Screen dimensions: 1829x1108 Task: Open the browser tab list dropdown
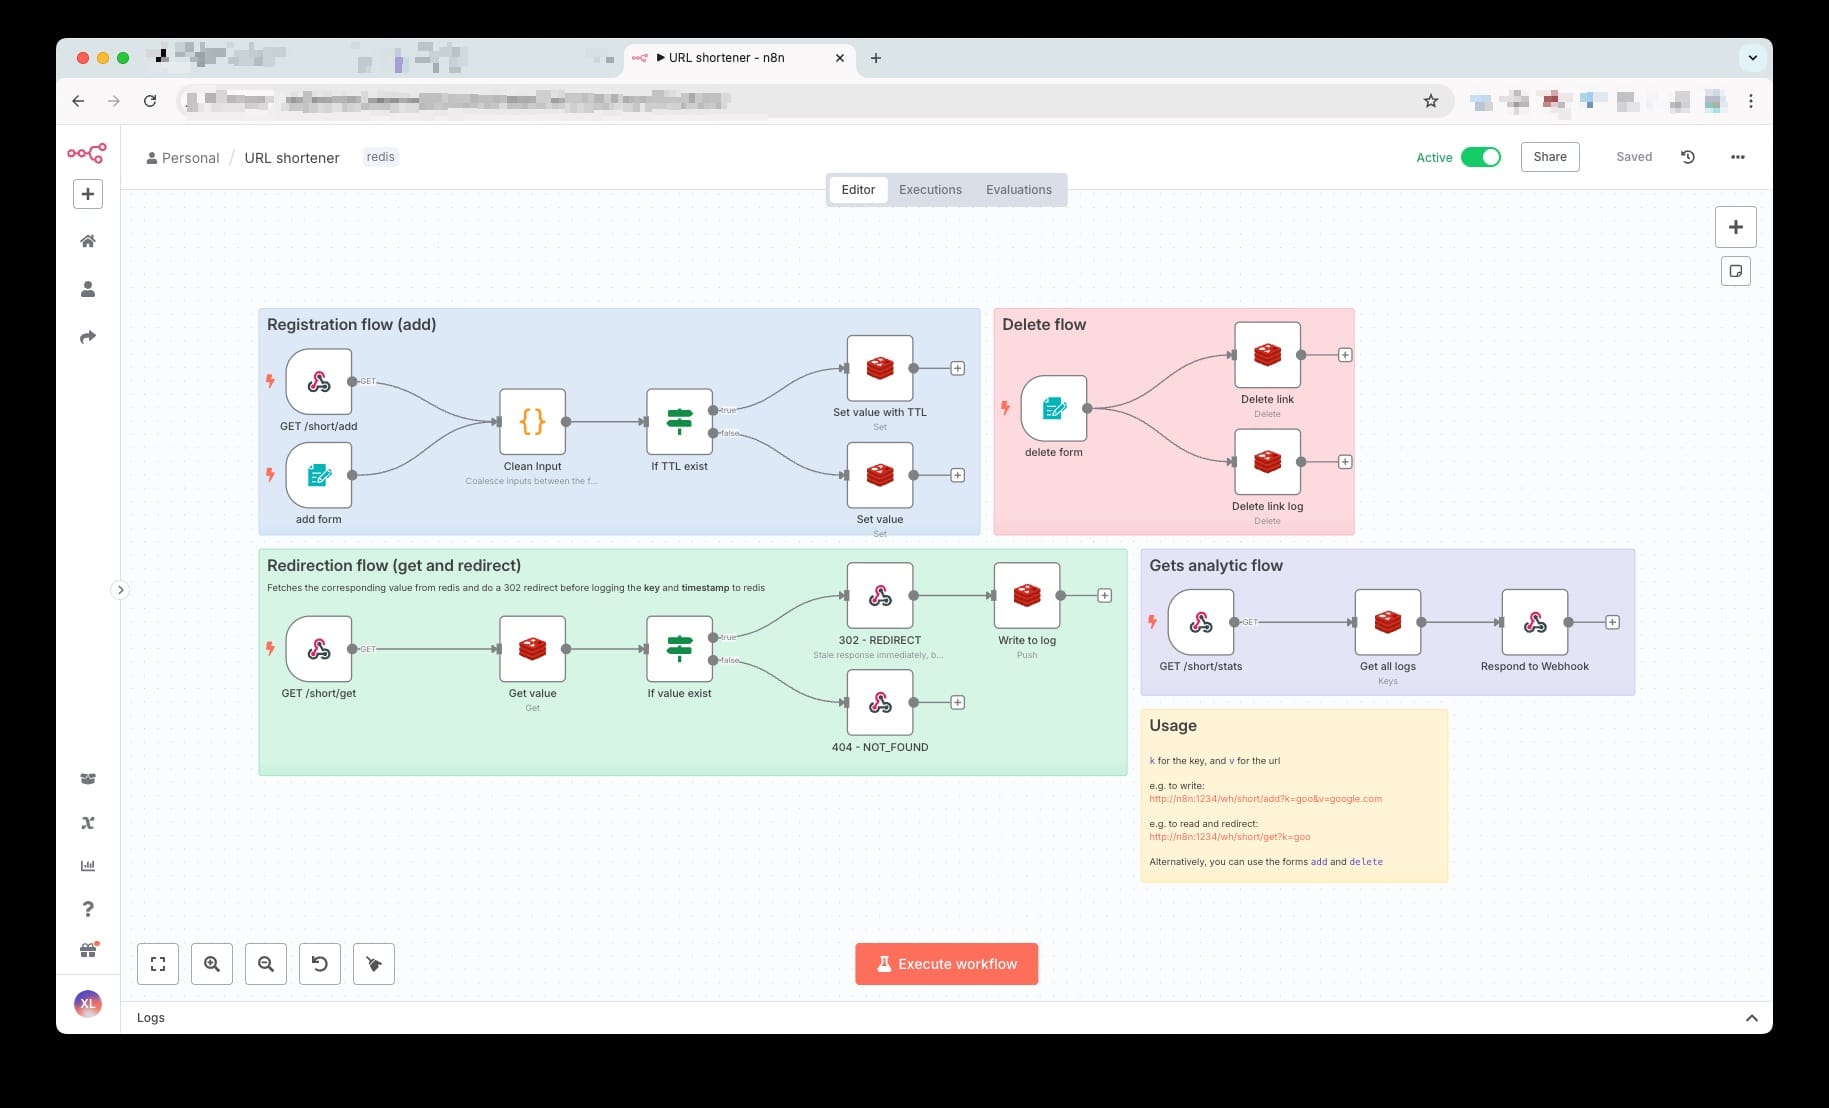[1752, 58]
